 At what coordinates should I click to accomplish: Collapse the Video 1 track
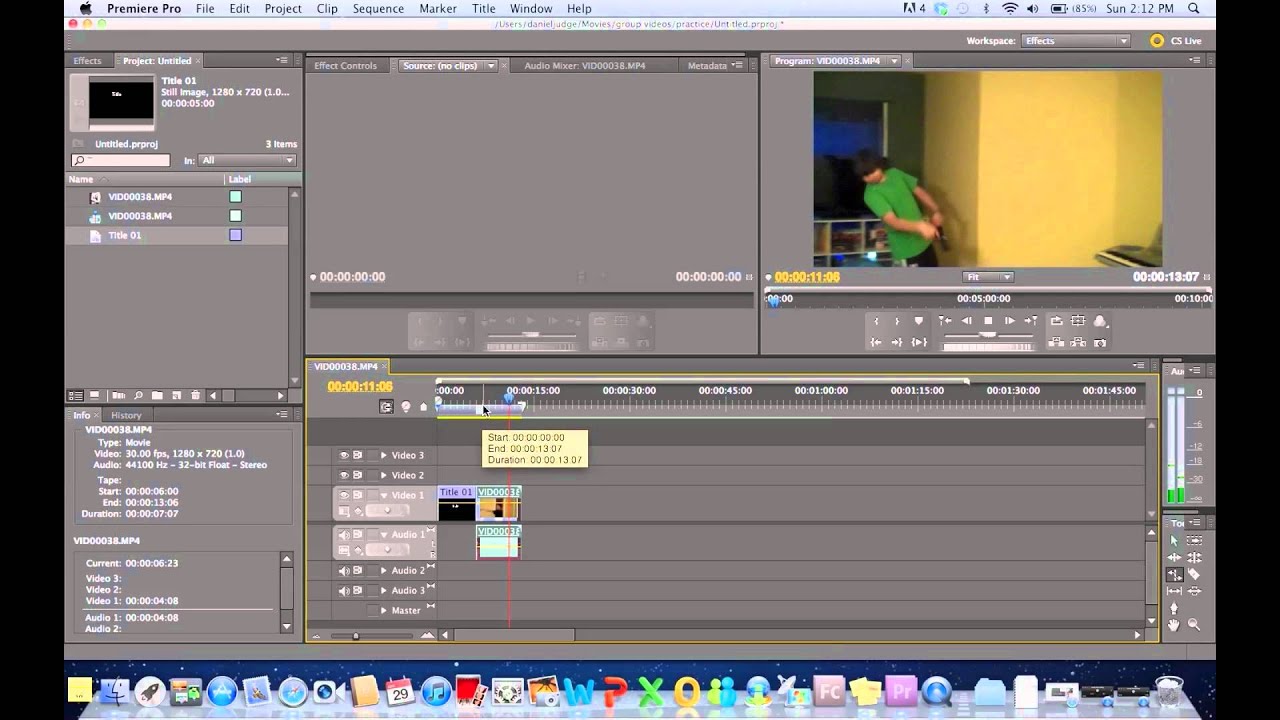tap(383, 495)
